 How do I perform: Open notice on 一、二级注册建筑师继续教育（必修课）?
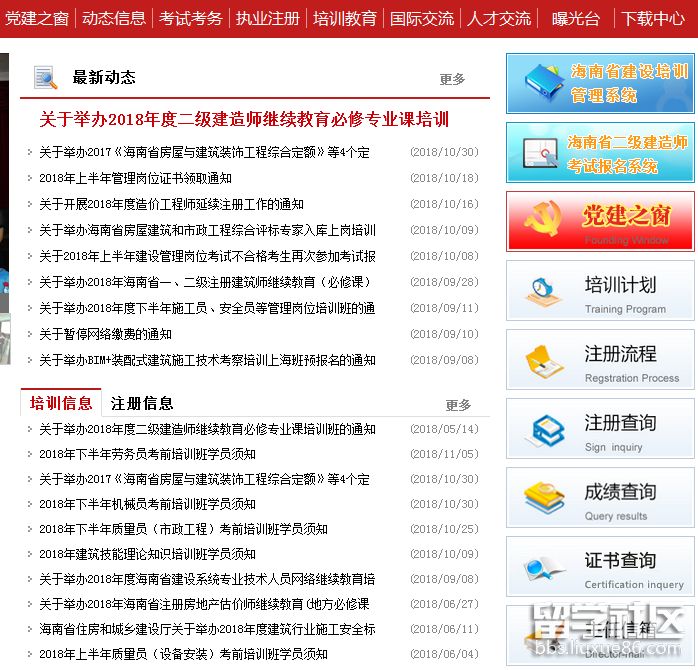(205, 282)
